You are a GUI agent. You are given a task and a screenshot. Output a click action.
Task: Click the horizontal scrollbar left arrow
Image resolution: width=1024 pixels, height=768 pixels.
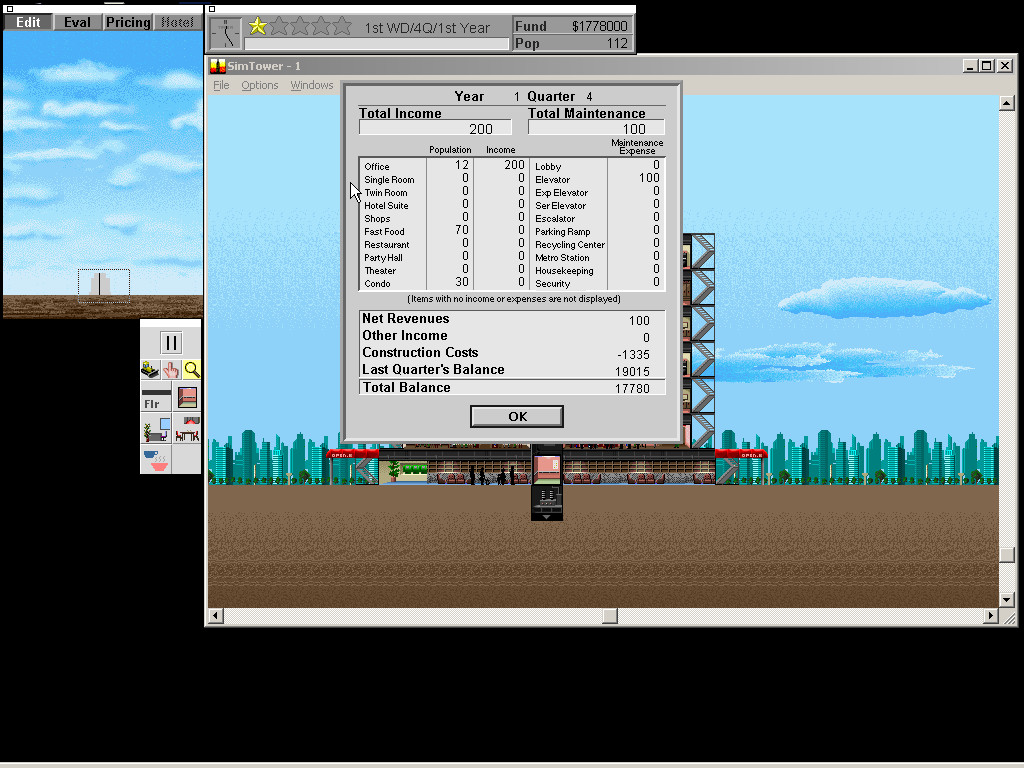pyautogui.click(x=216, y=616)
